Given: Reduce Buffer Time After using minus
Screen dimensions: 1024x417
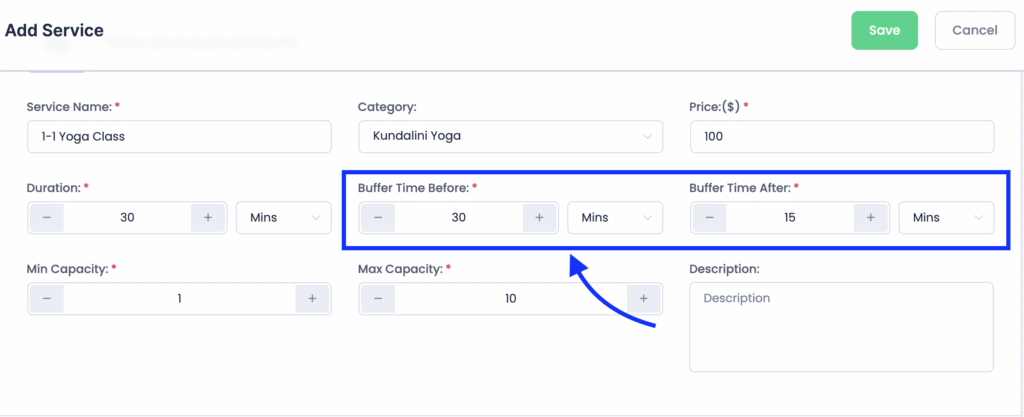Looking at the screenshot, I should [x=710, y=217].
